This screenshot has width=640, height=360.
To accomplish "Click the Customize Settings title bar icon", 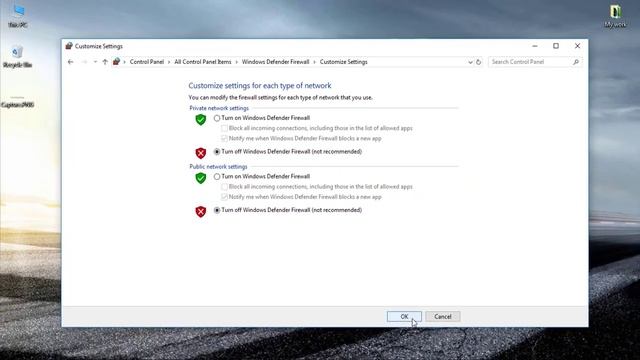I will point(69,46).
